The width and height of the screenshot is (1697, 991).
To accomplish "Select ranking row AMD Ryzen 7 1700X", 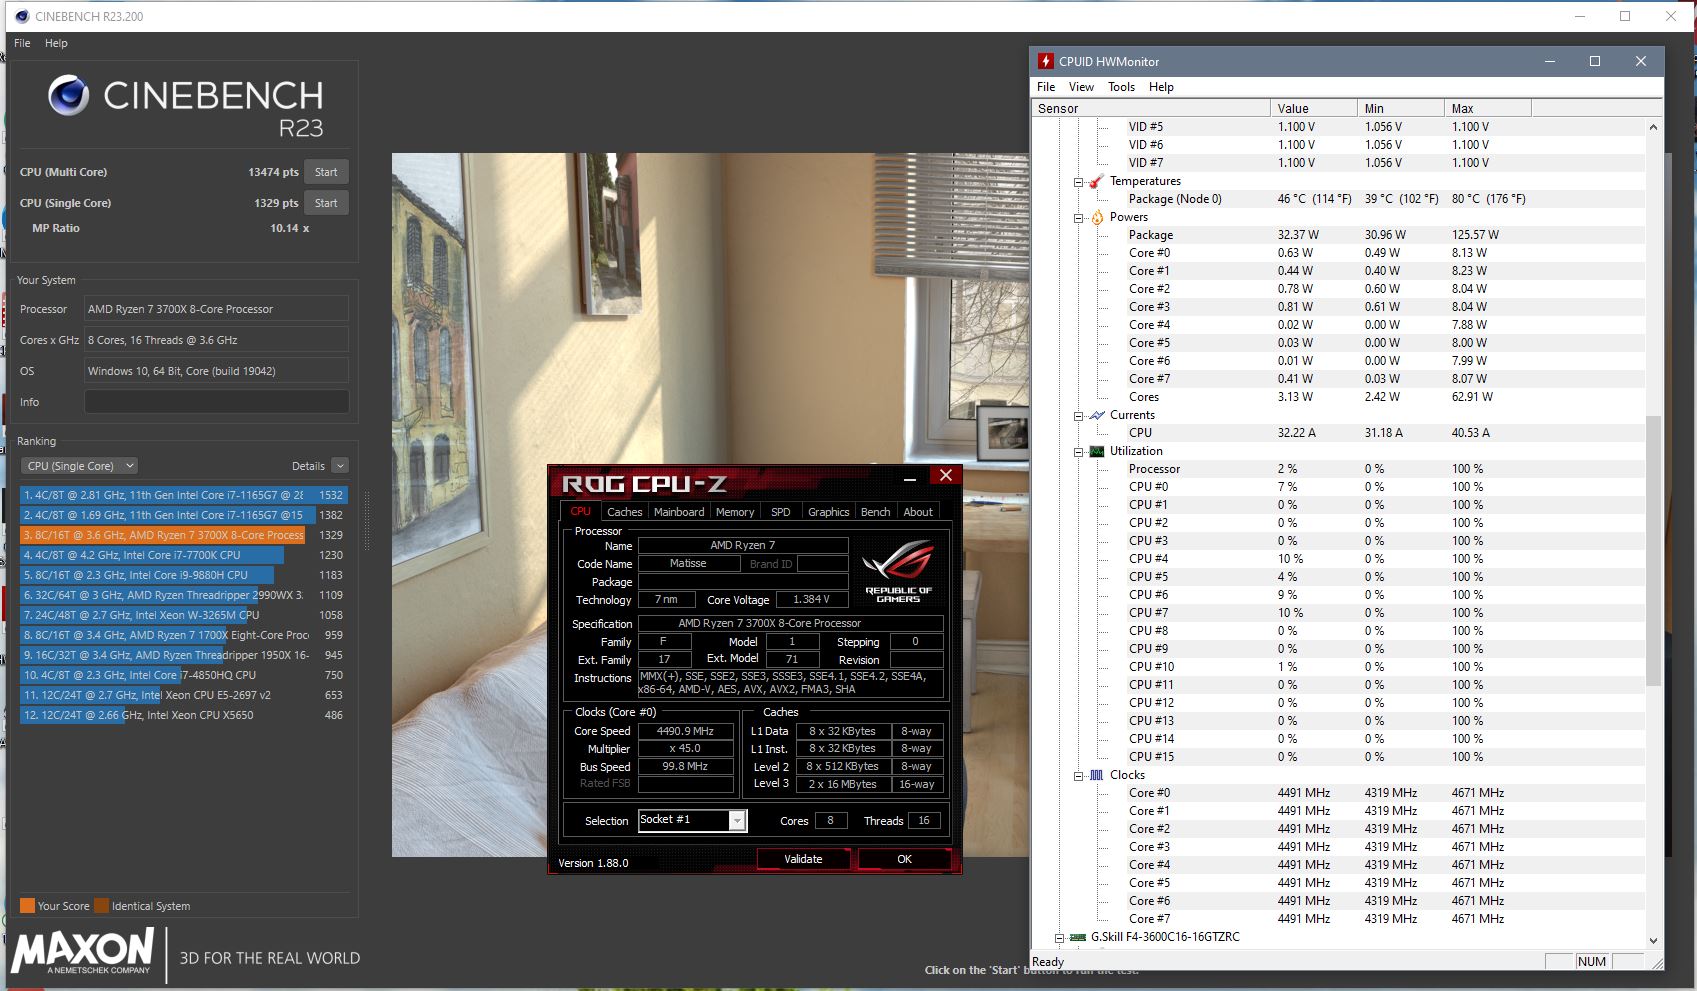I will (182, 635).
